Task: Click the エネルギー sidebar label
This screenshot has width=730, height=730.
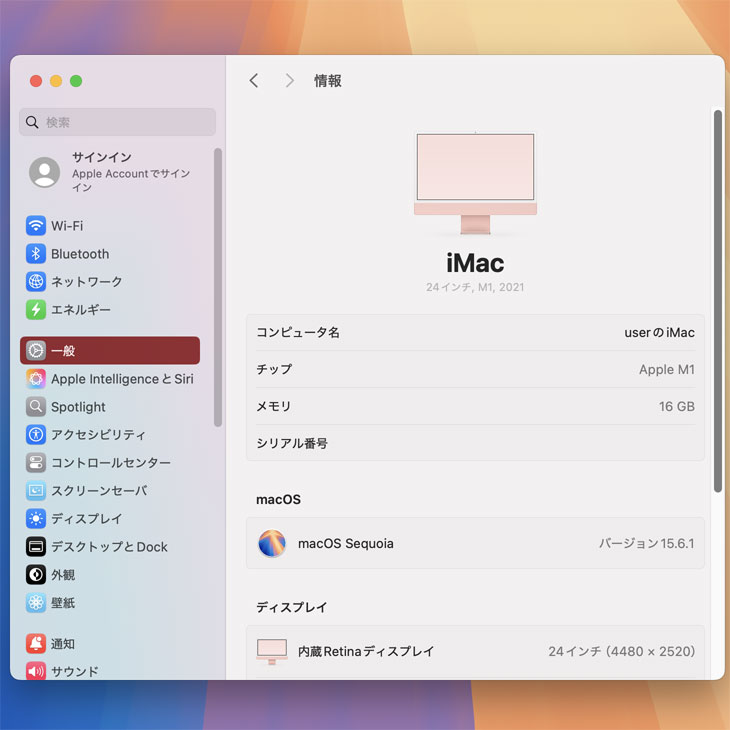Action: pos(81,310)
